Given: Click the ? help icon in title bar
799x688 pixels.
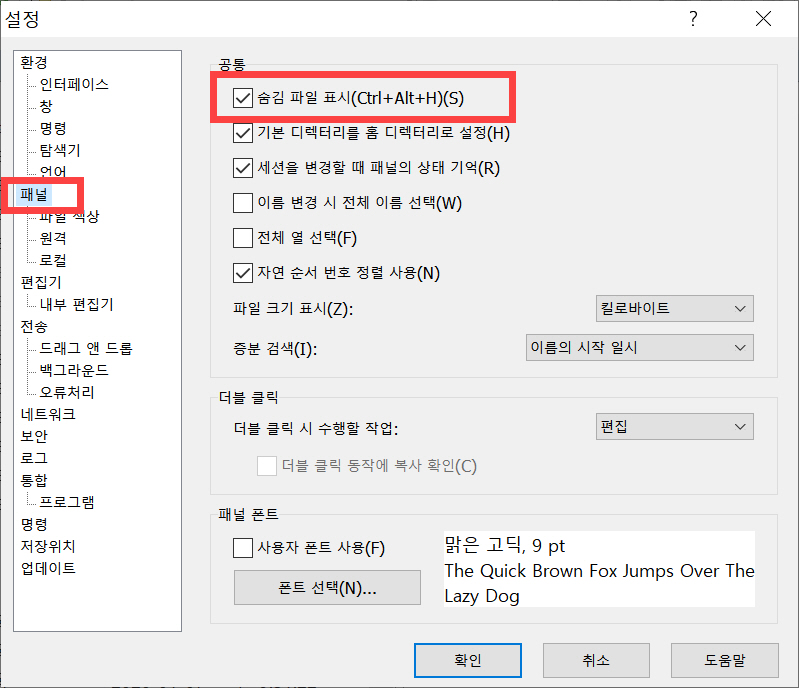Looking at the screenshot, I should pos(693,19).
